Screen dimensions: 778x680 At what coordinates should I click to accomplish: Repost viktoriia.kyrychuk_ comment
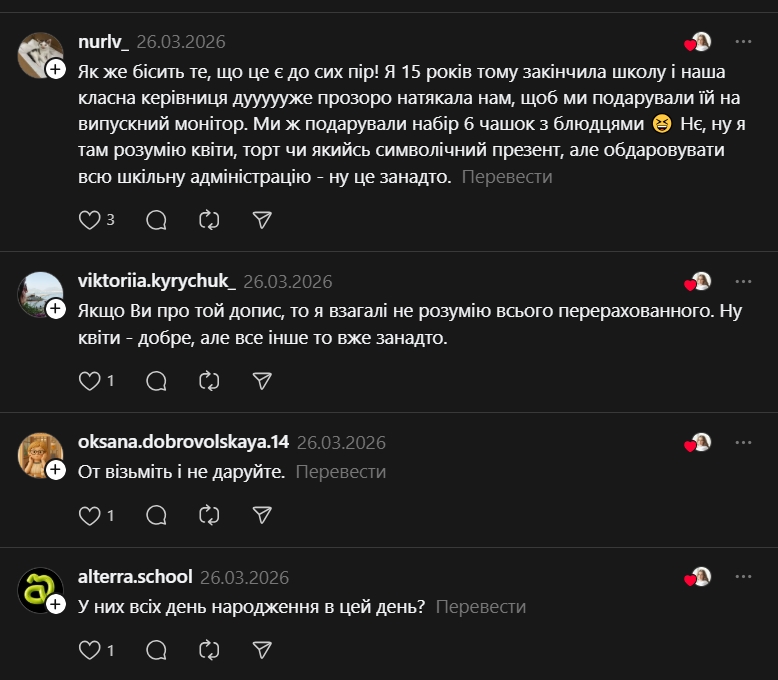(209, 381)
